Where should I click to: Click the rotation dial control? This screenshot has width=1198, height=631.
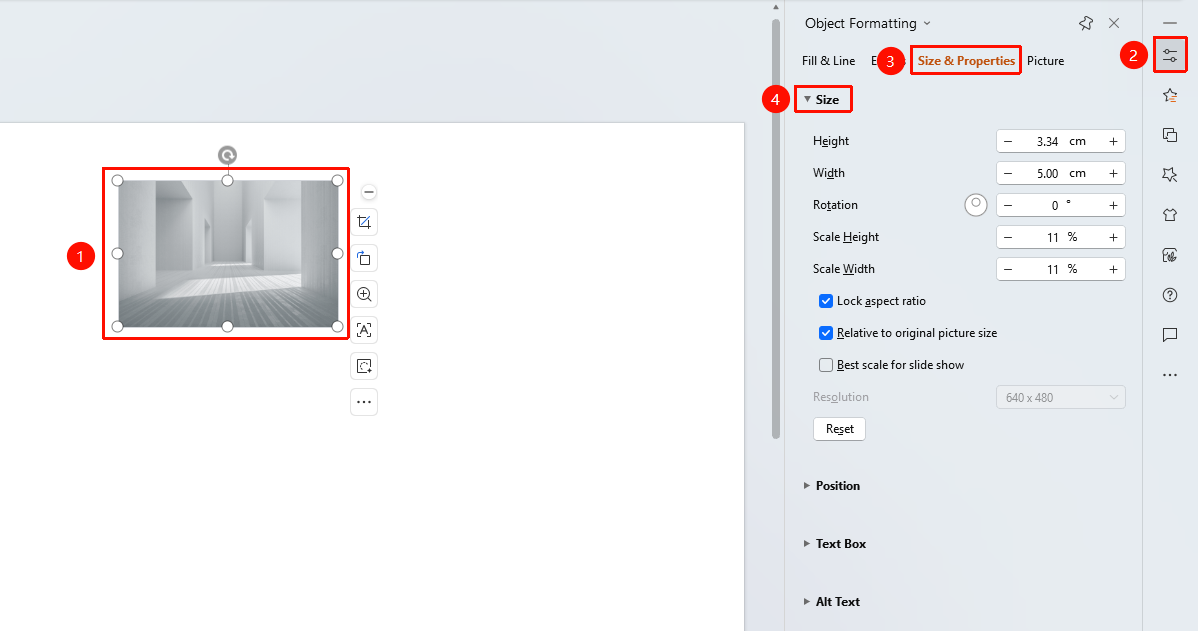pyautogui.click(x=976, y=205)
